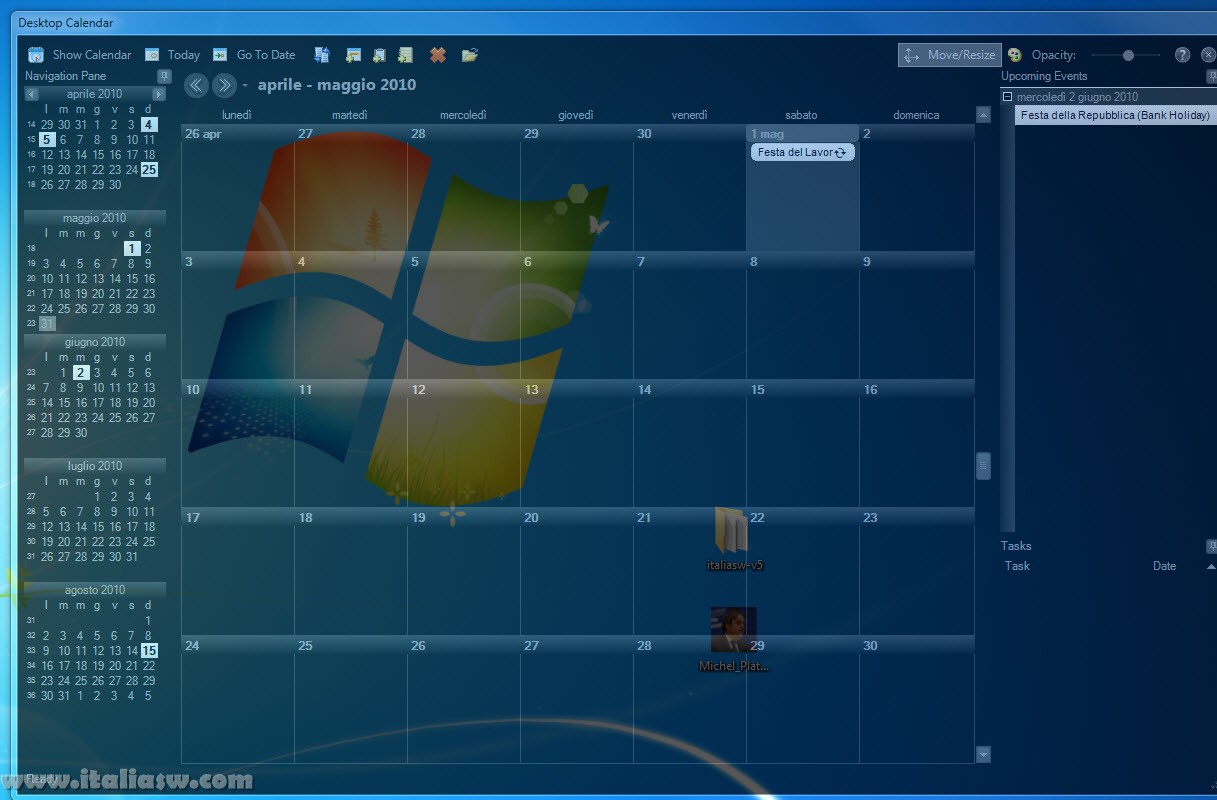
Task: Select the Festa del Lavoro event
Action: pos(803,152)
